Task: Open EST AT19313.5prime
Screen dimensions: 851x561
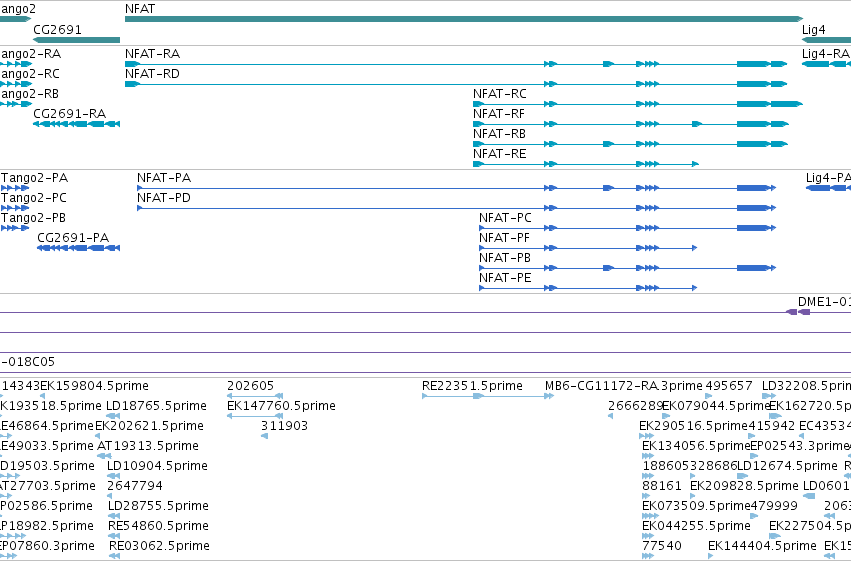Action: [x=148, y=446]
